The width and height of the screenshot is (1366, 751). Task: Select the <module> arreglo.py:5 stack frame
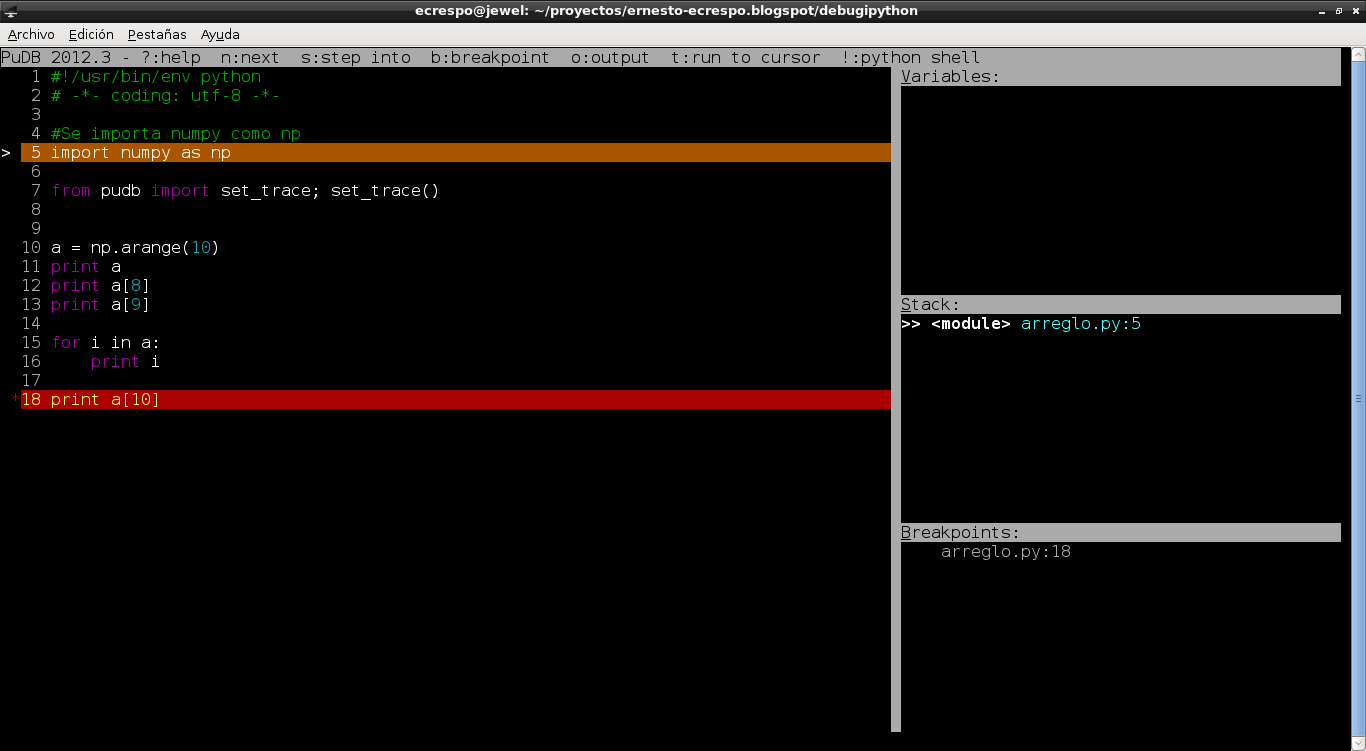[1035, 324]
